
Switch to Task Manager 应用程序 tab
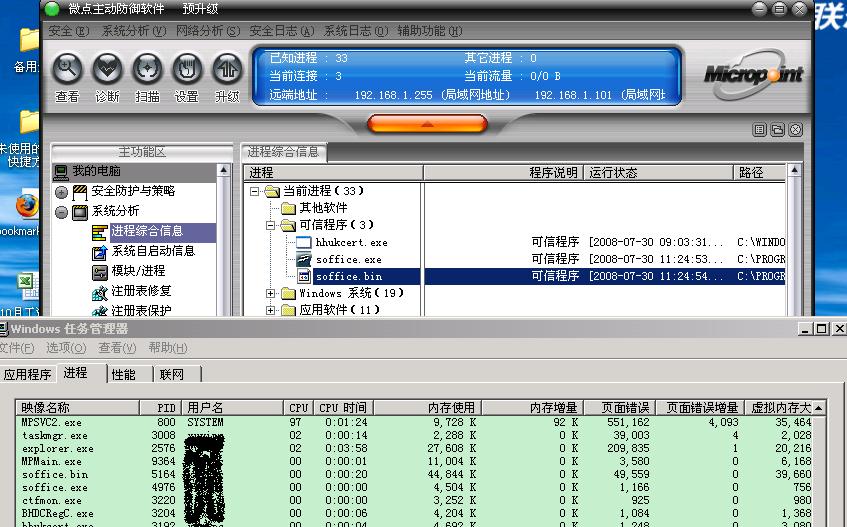pyautogui.click(x=27, y=375)
